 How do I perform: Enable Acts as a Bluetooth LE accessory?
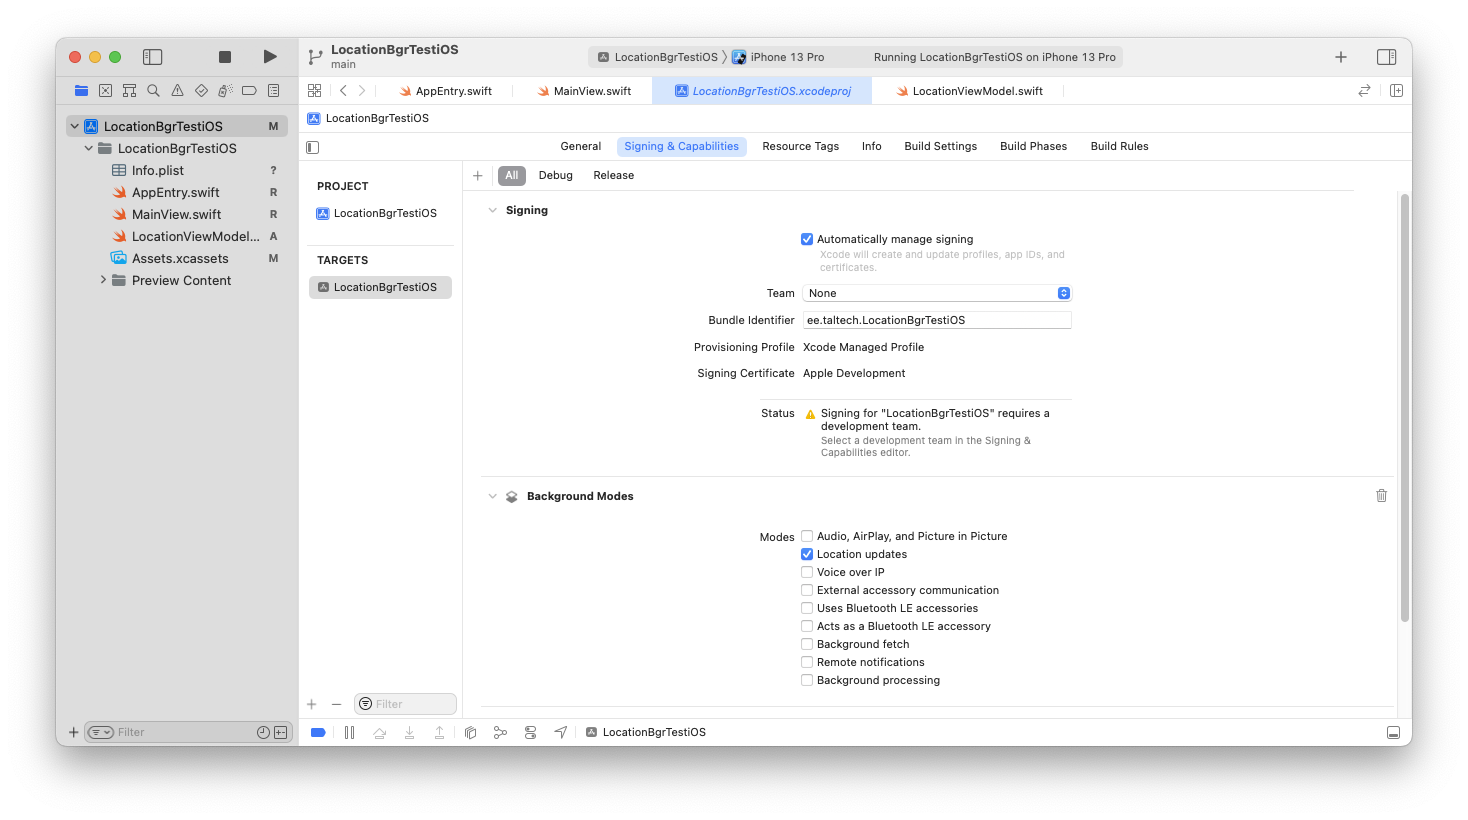(x=807, y=626)
